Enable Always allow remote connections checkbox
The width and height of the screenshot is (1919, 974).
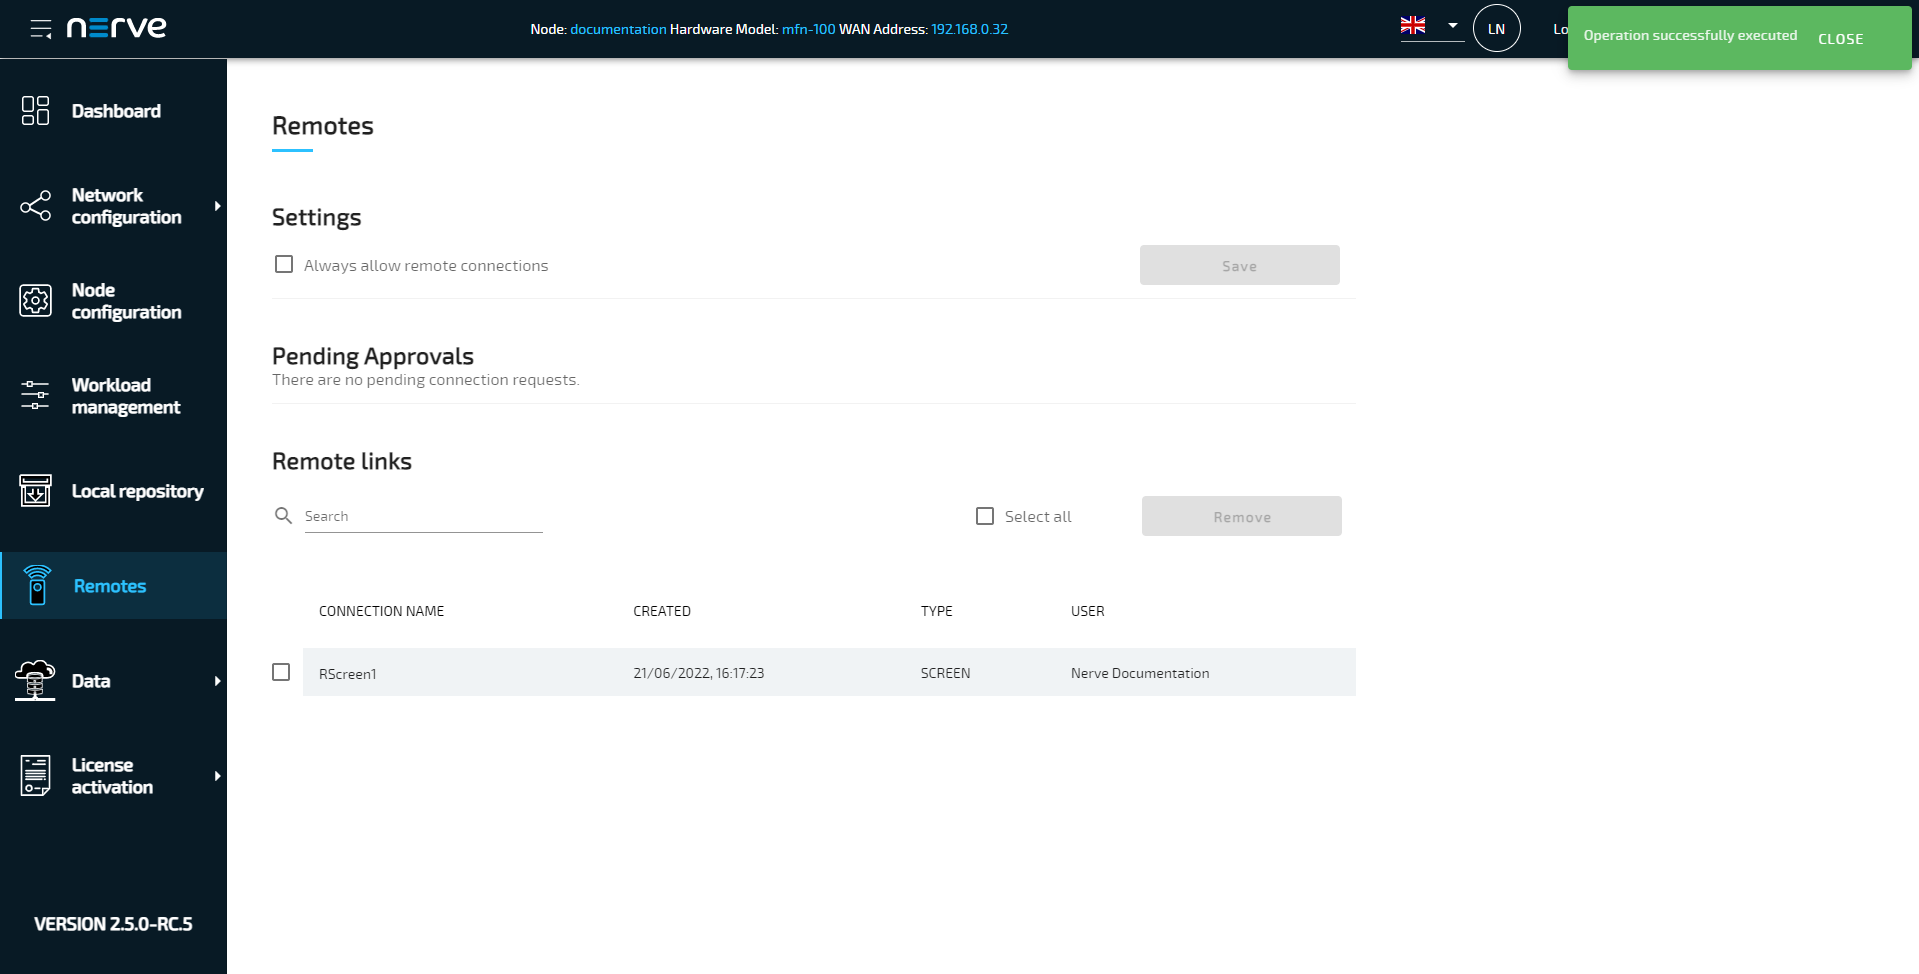pos(284,265)
